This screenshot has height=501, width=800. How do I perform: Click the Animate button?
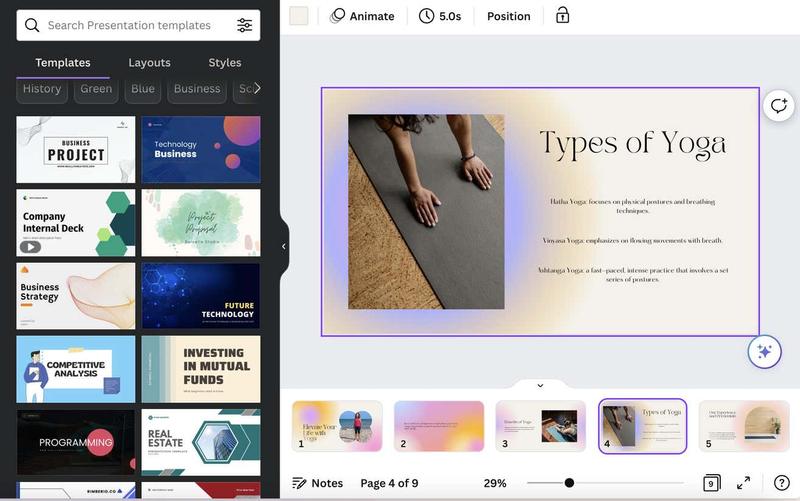coord(362,16)
